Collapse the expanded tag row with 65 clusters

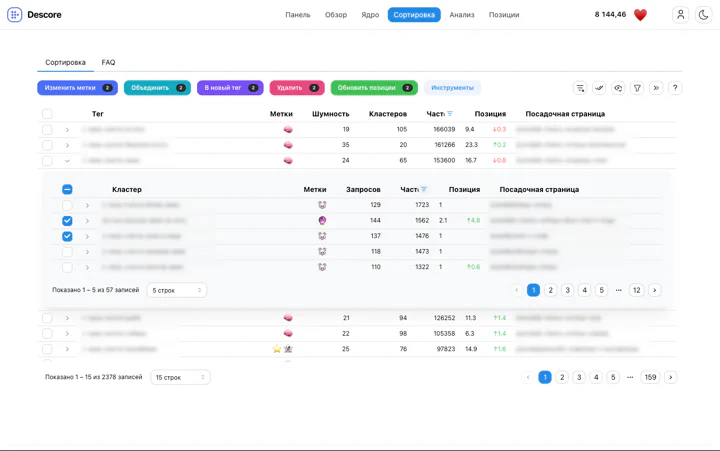tap(67, 160)
